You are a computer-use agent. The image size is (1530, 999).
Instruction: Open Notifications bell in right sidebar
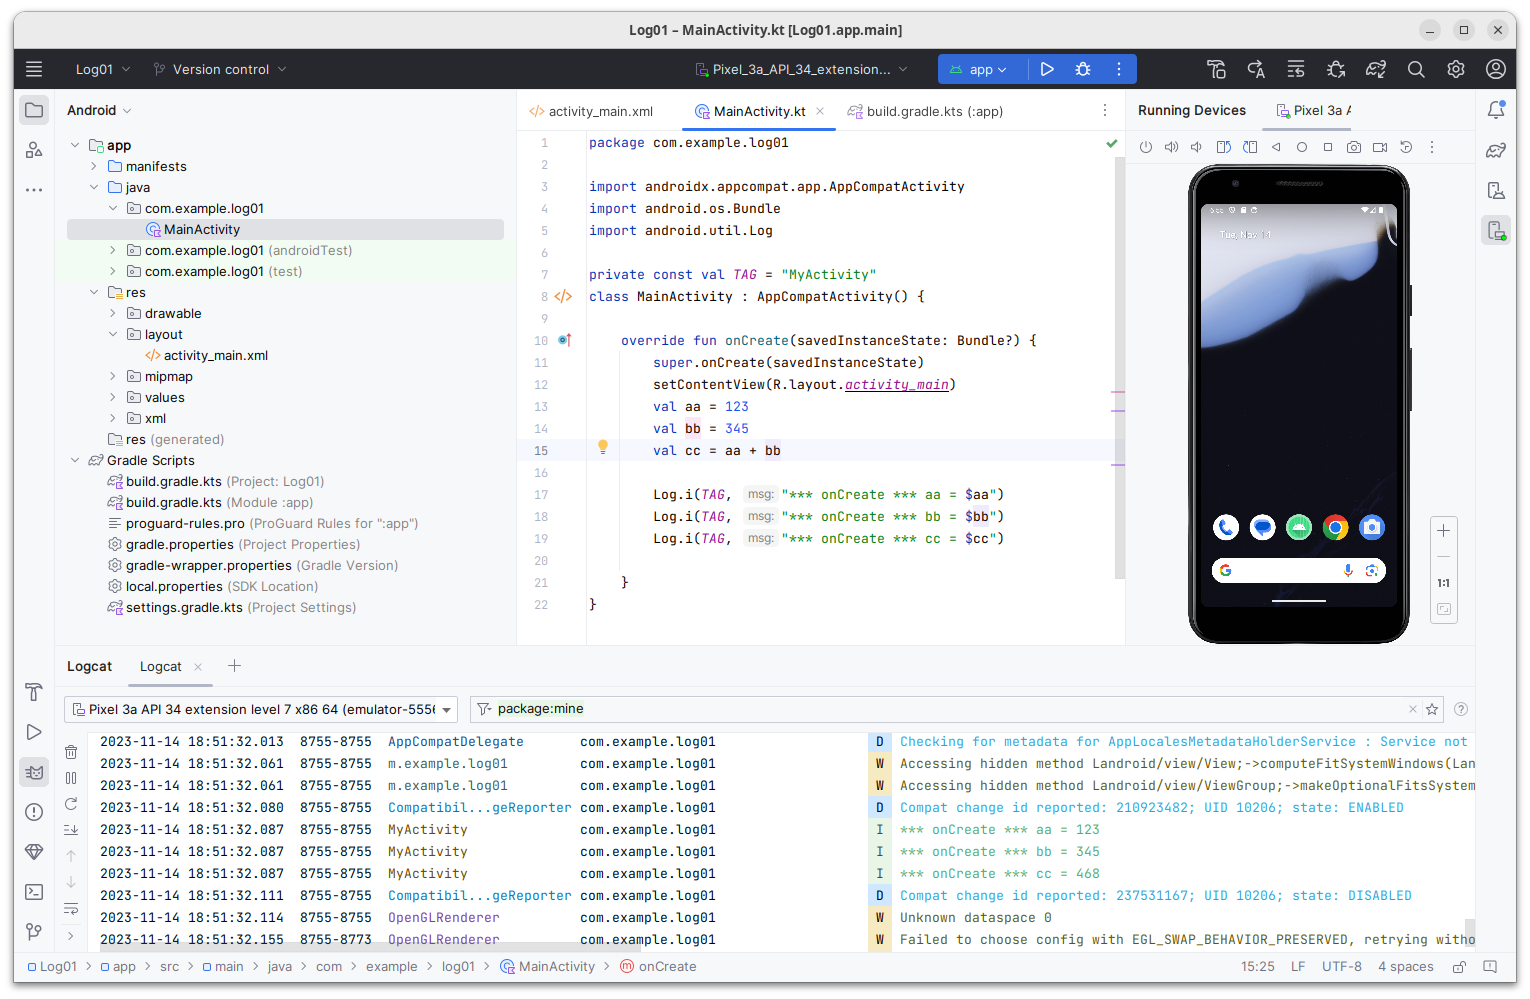pos(1496,110)
